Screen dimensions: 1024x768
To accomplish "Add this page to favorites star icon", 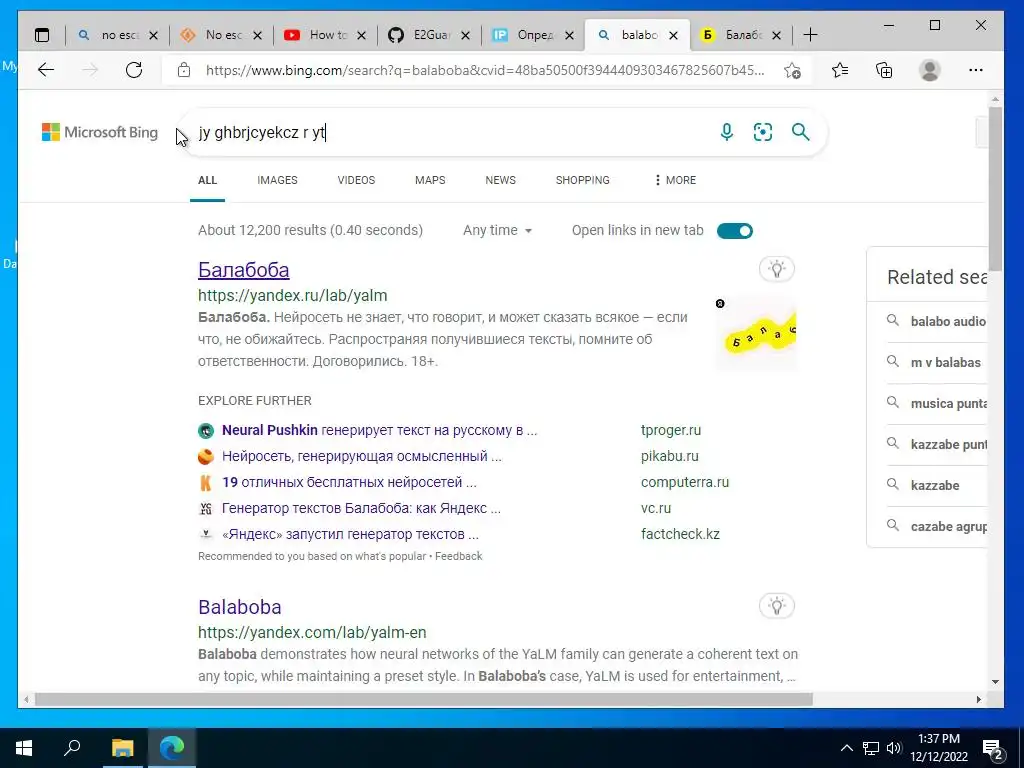I will click(792, 71).
